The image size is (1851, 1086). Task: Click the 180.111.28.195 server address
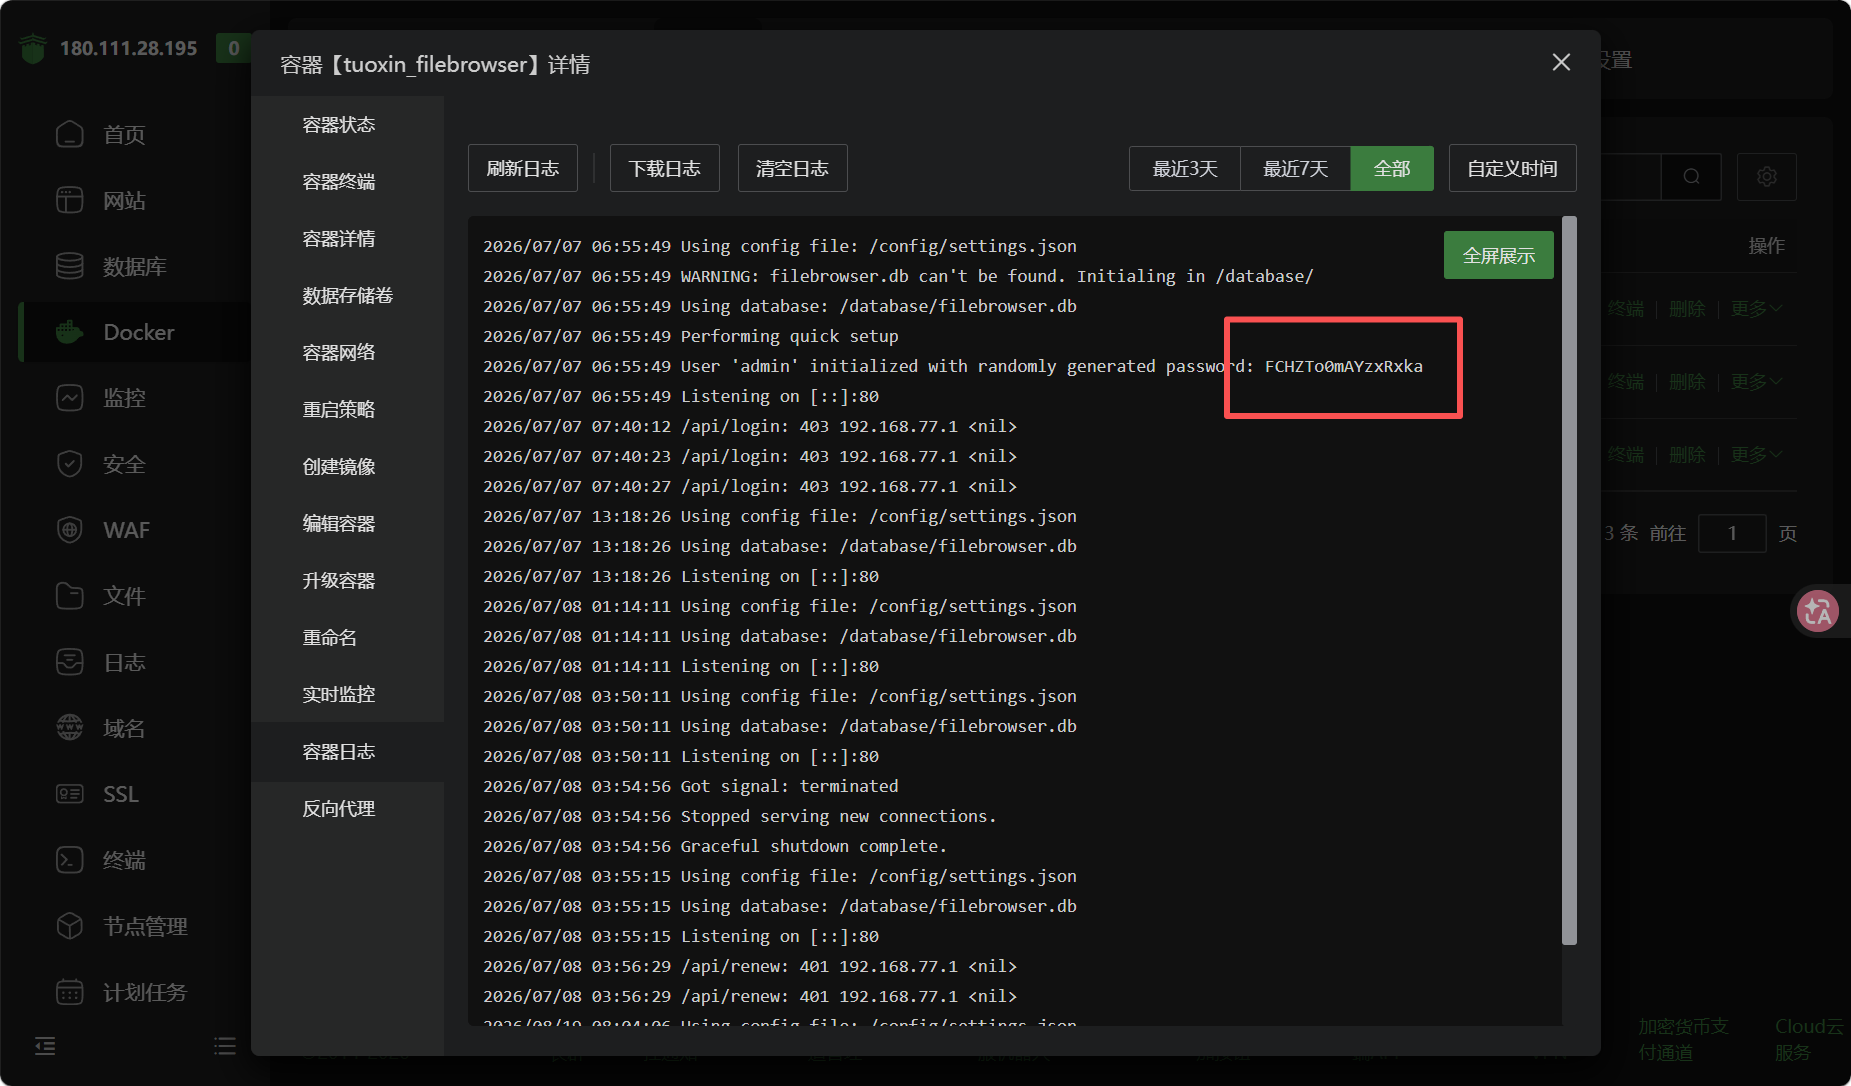coord(129,48)
